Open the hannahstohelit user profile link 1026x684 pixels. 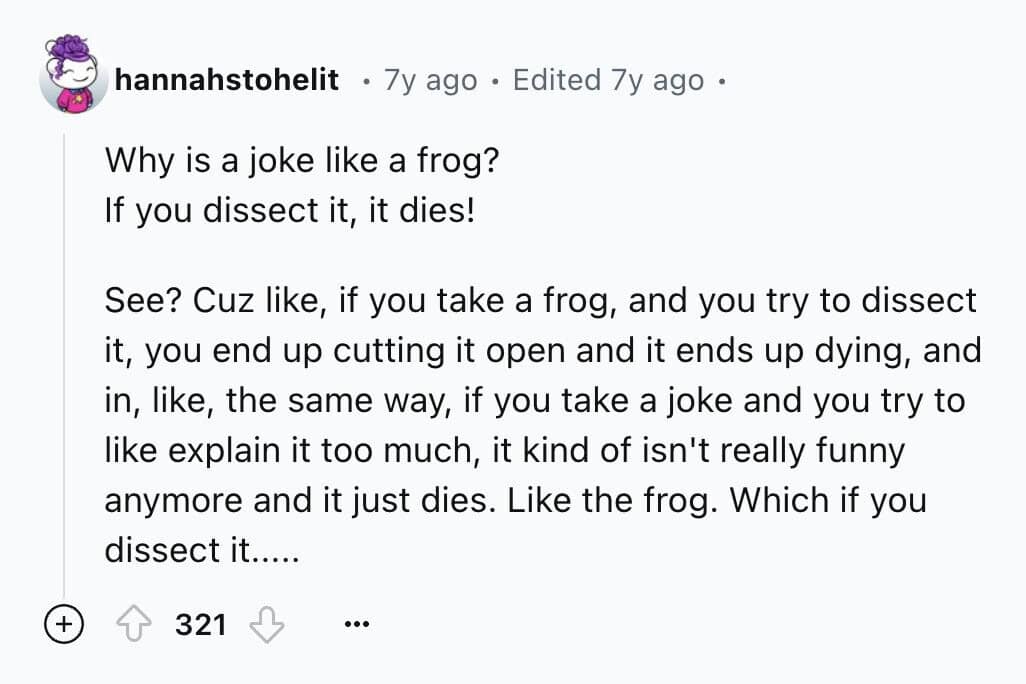pos(227,80)
